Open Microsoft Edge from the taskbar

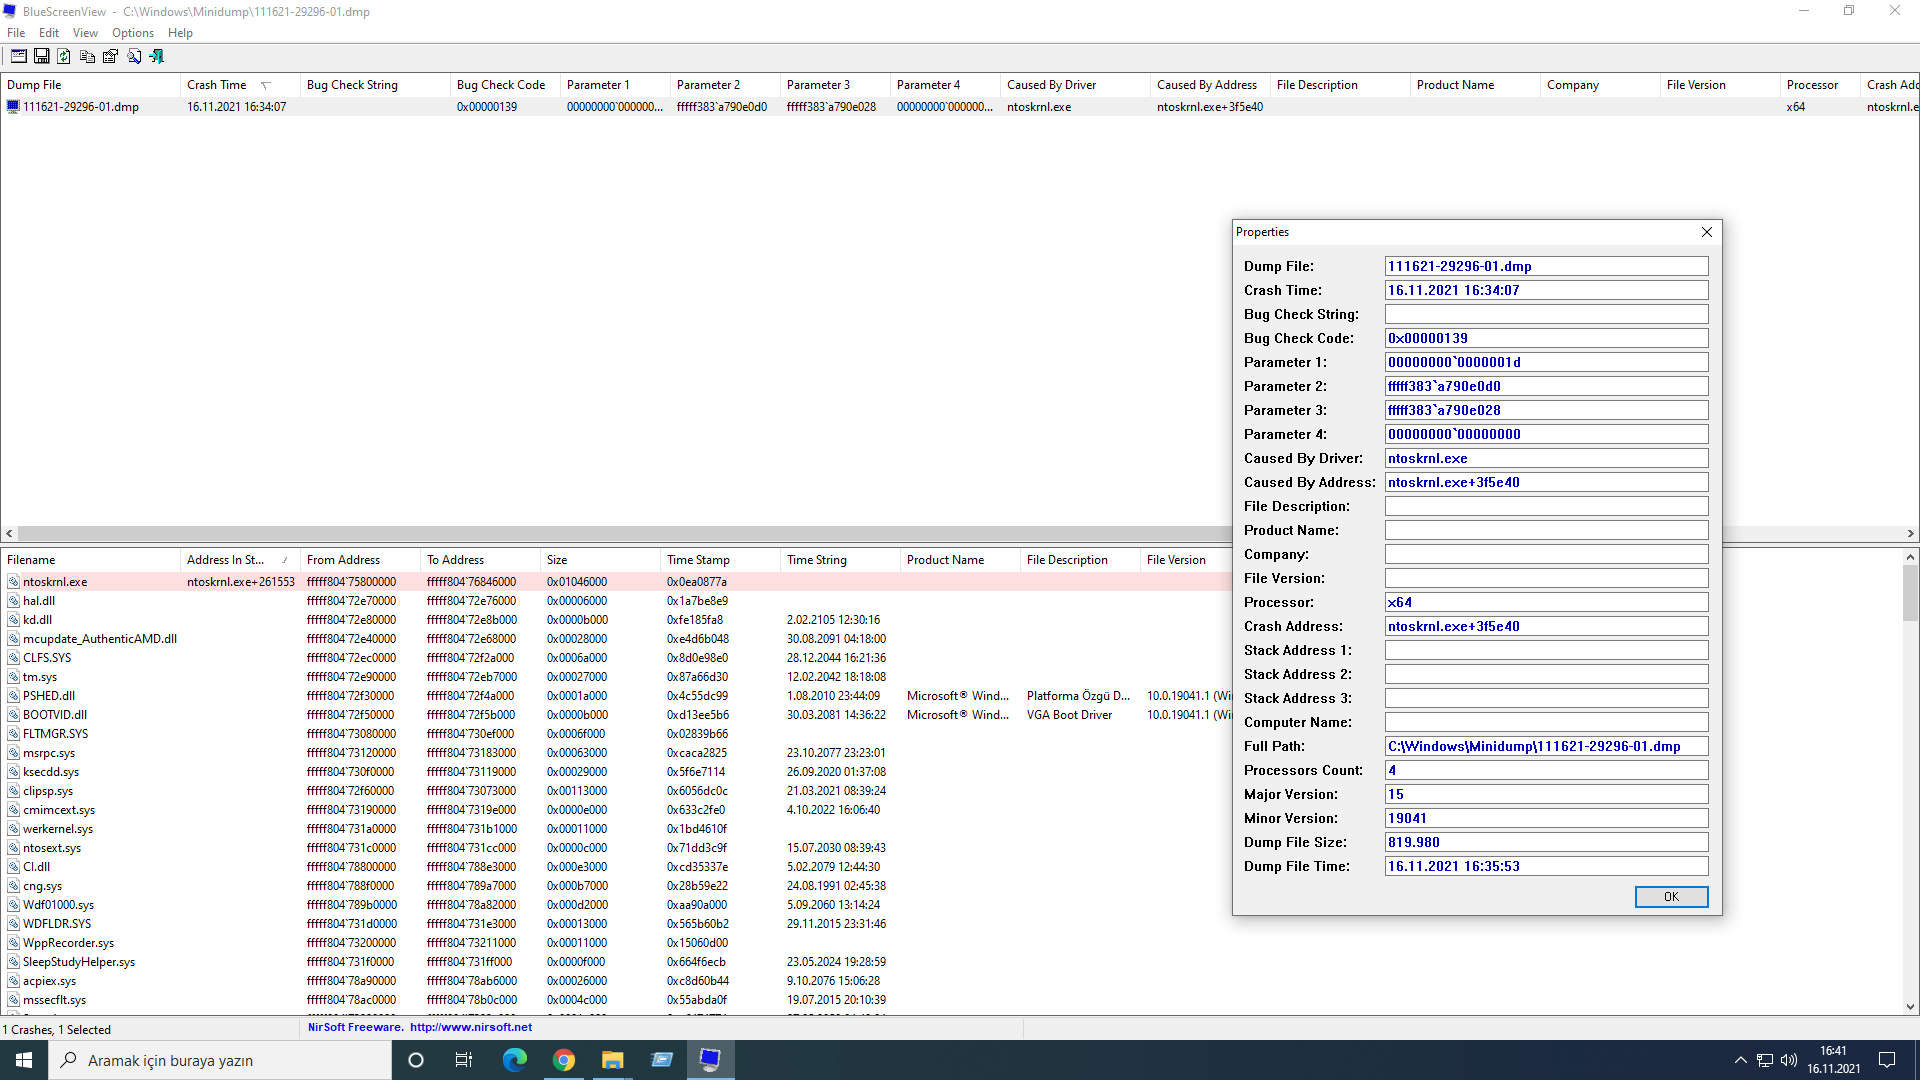(x=514, y=1060)
